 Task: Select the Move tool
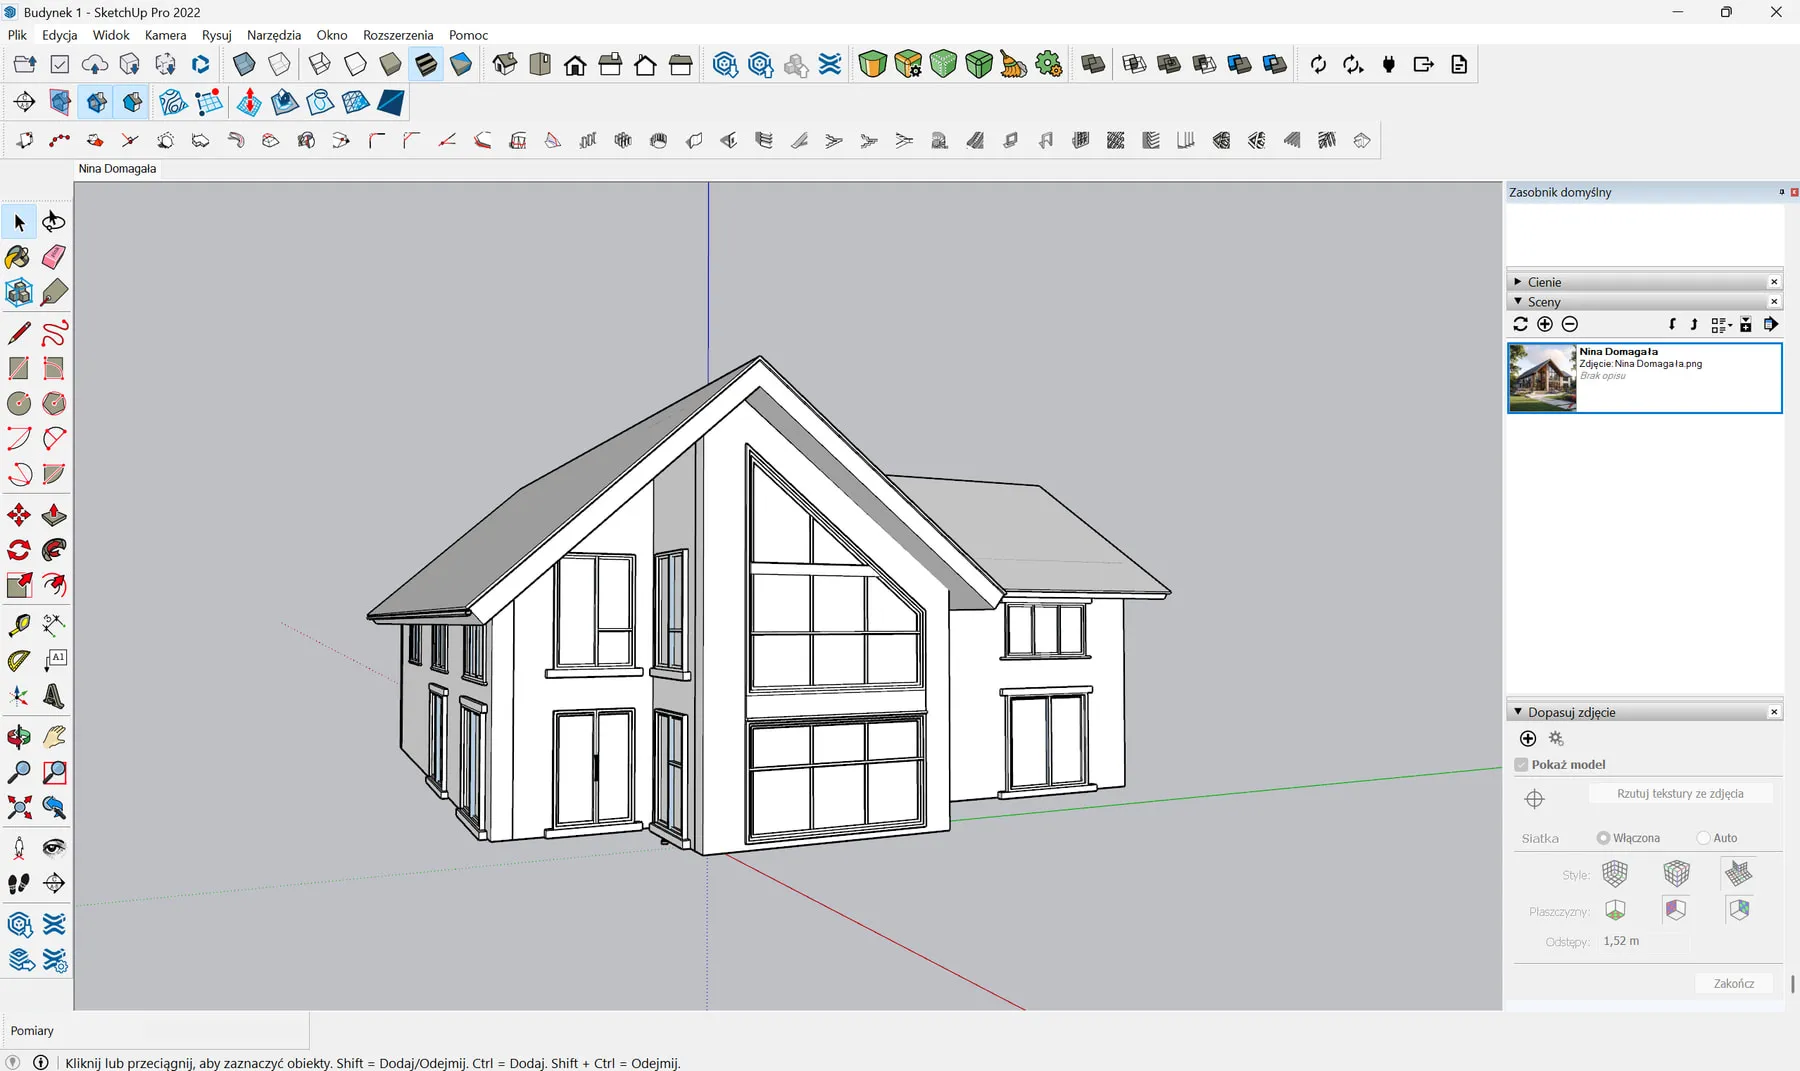tap(19, 515)
